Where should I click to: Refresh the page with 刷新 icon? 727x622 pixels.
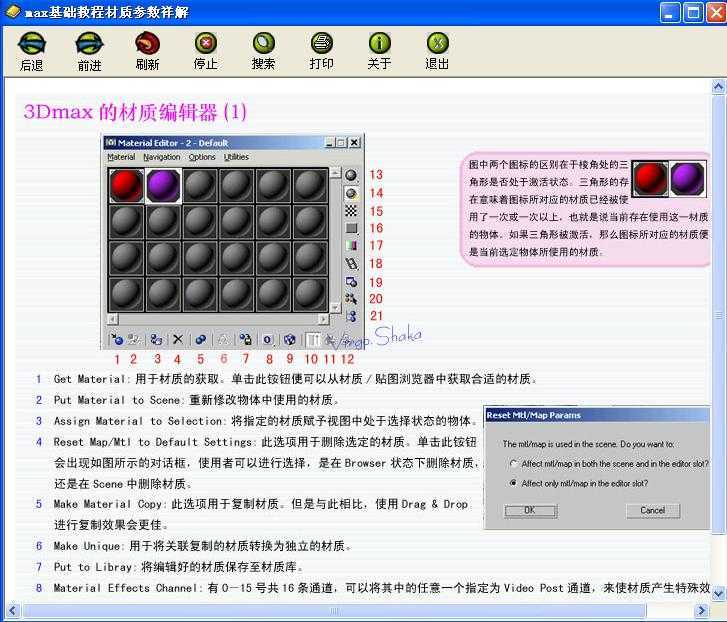(x=147, y=44)
